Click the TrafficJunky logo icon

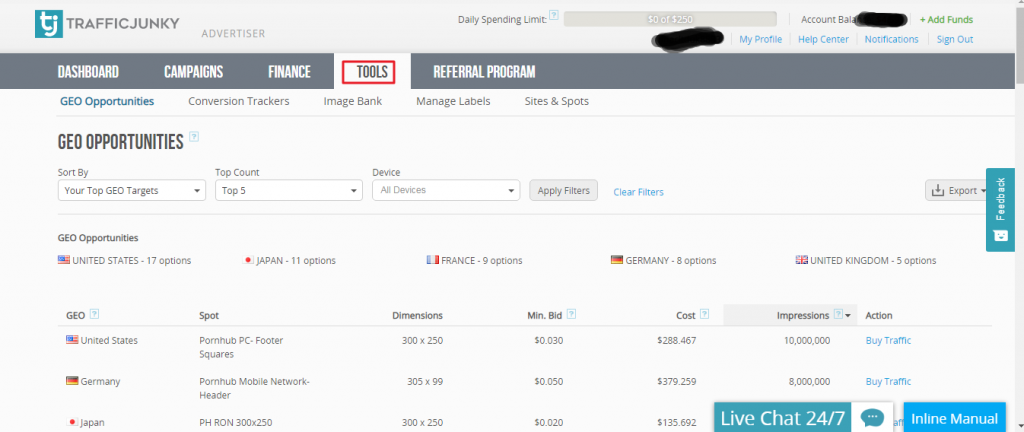[x=49, y=24]
